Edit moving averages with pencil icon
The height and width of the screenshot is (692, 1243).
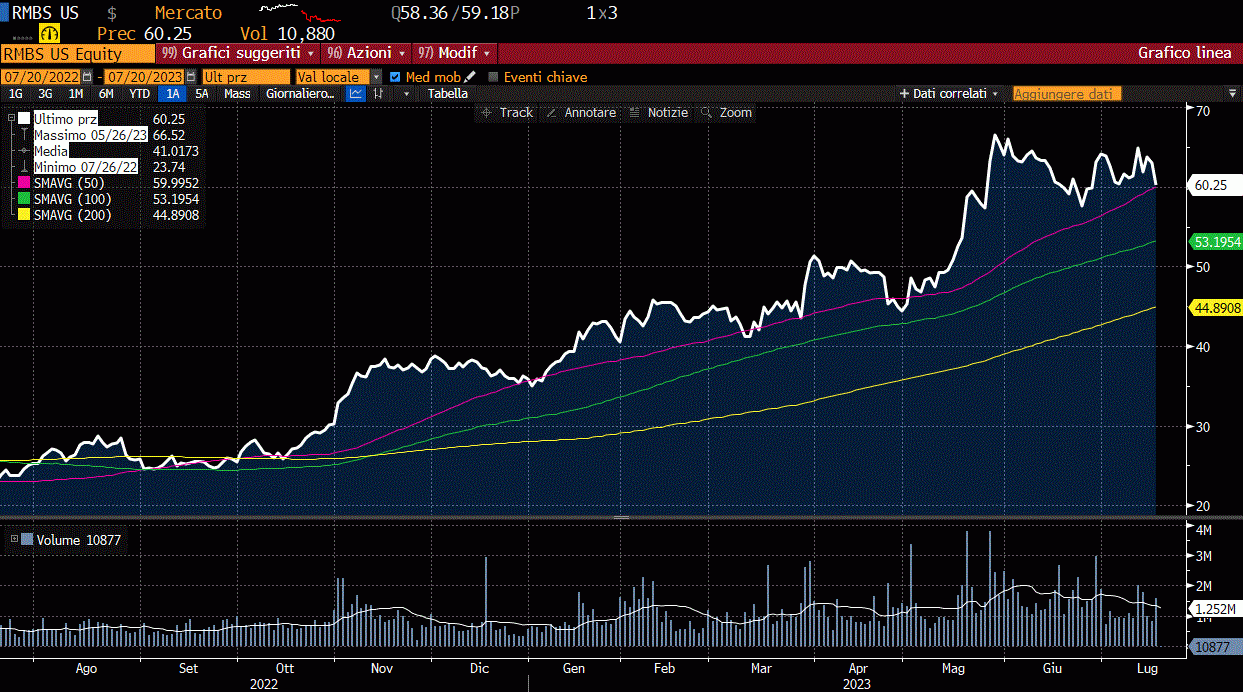[469, 77]
